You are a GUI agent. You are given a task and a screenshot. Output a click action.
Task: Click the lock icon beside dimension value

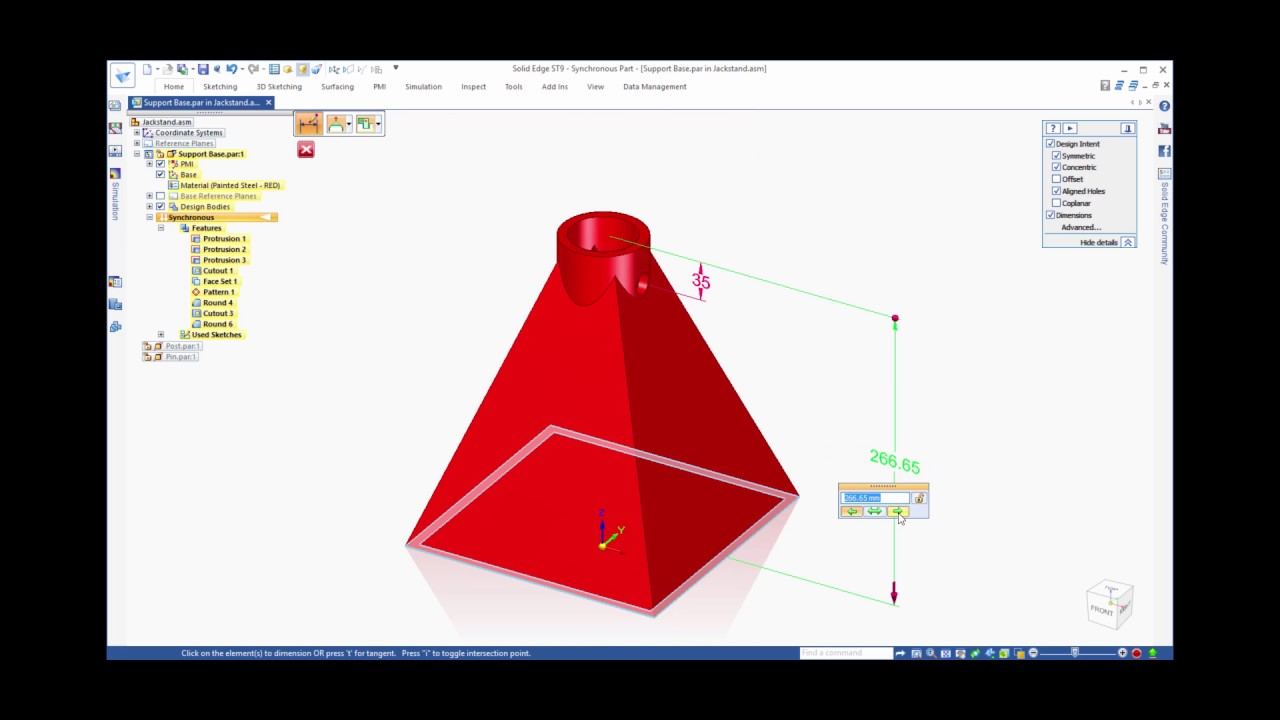919,498
